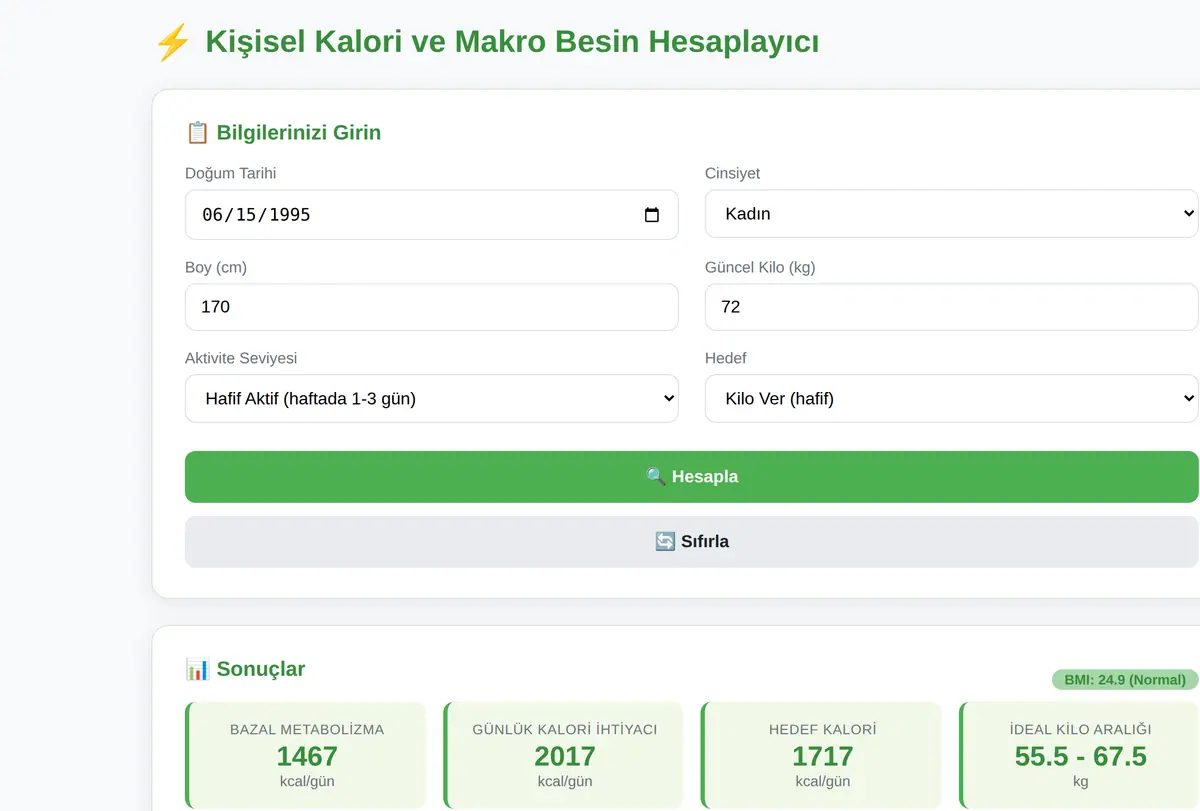The width and height of the screenshot is (1200, 811).
Task: Select the Hedef Kalori 1717 value
Action: click(x=823, y=756)
